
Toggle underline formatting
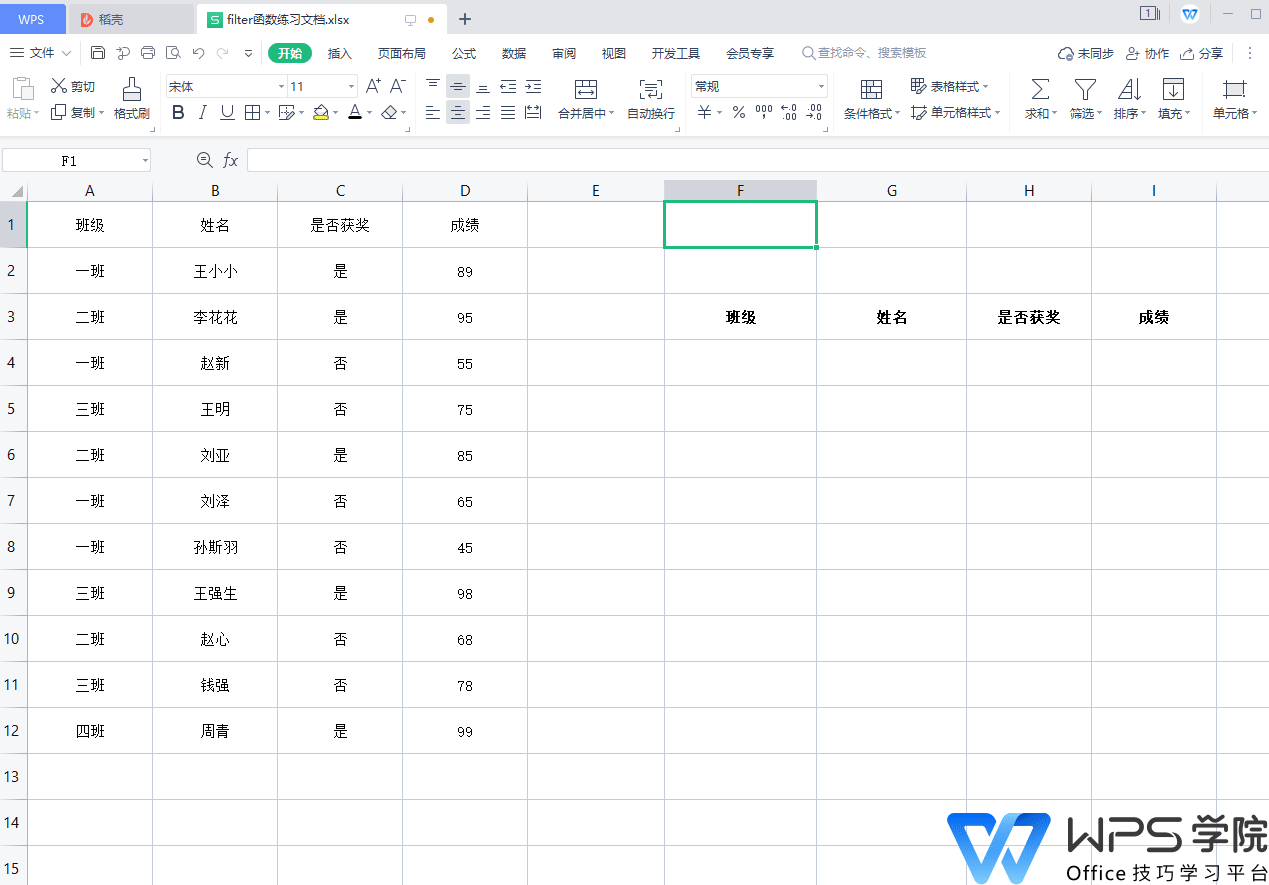[227, 113]
